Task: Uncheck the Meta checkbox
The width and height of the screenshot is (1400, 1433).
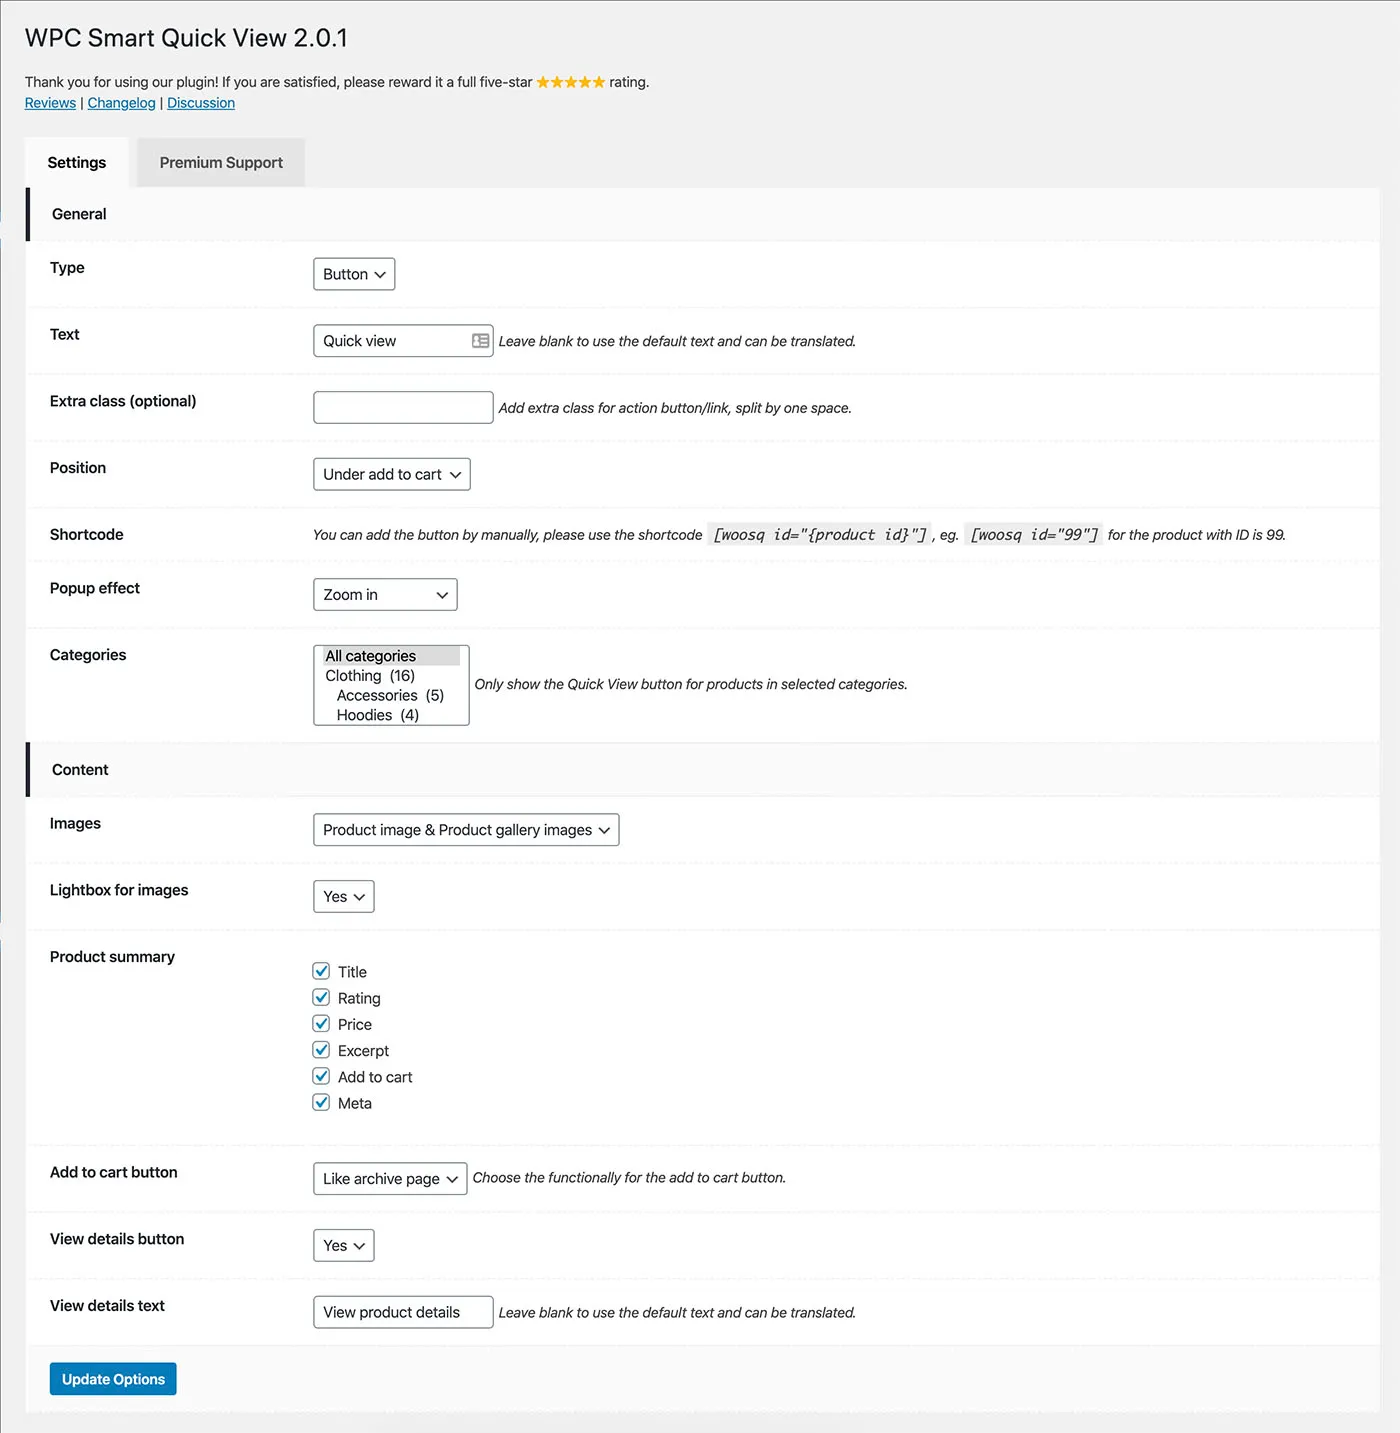Action: tap(321, 1102)
